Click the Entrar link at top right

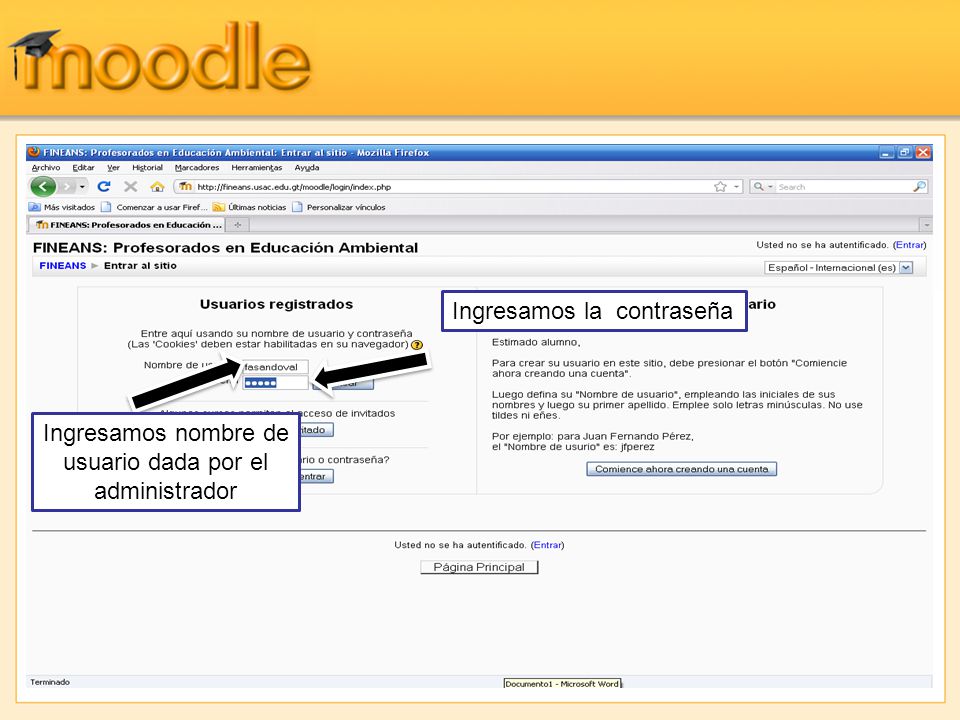pyautogui.click(x=909, y=245)
